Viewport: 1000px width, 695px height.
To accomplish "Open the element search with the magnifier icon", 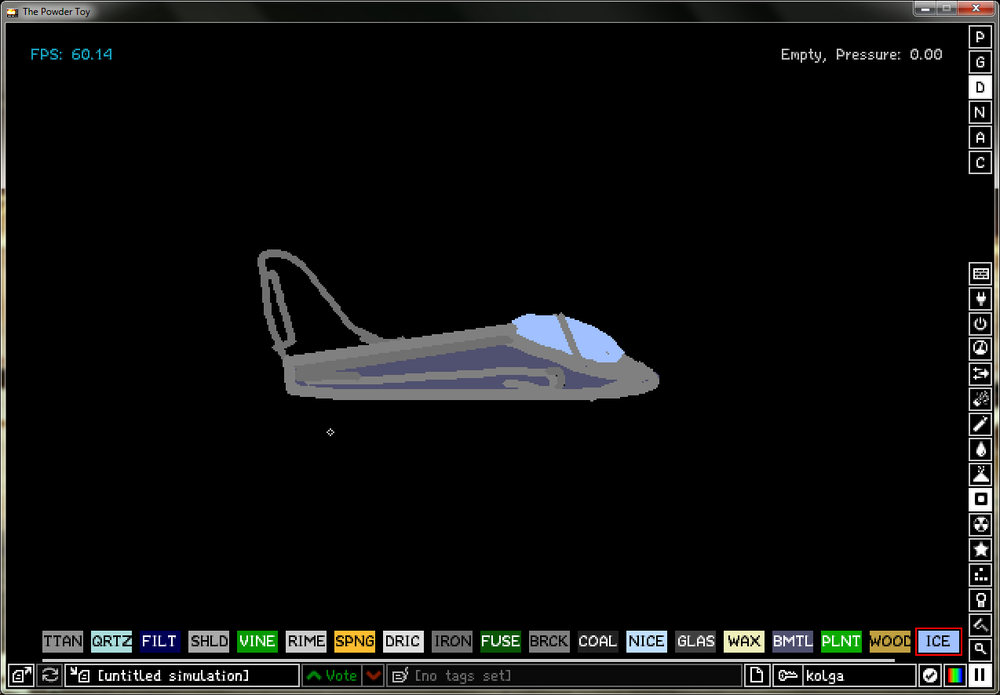I will click(x=980, y=648).
